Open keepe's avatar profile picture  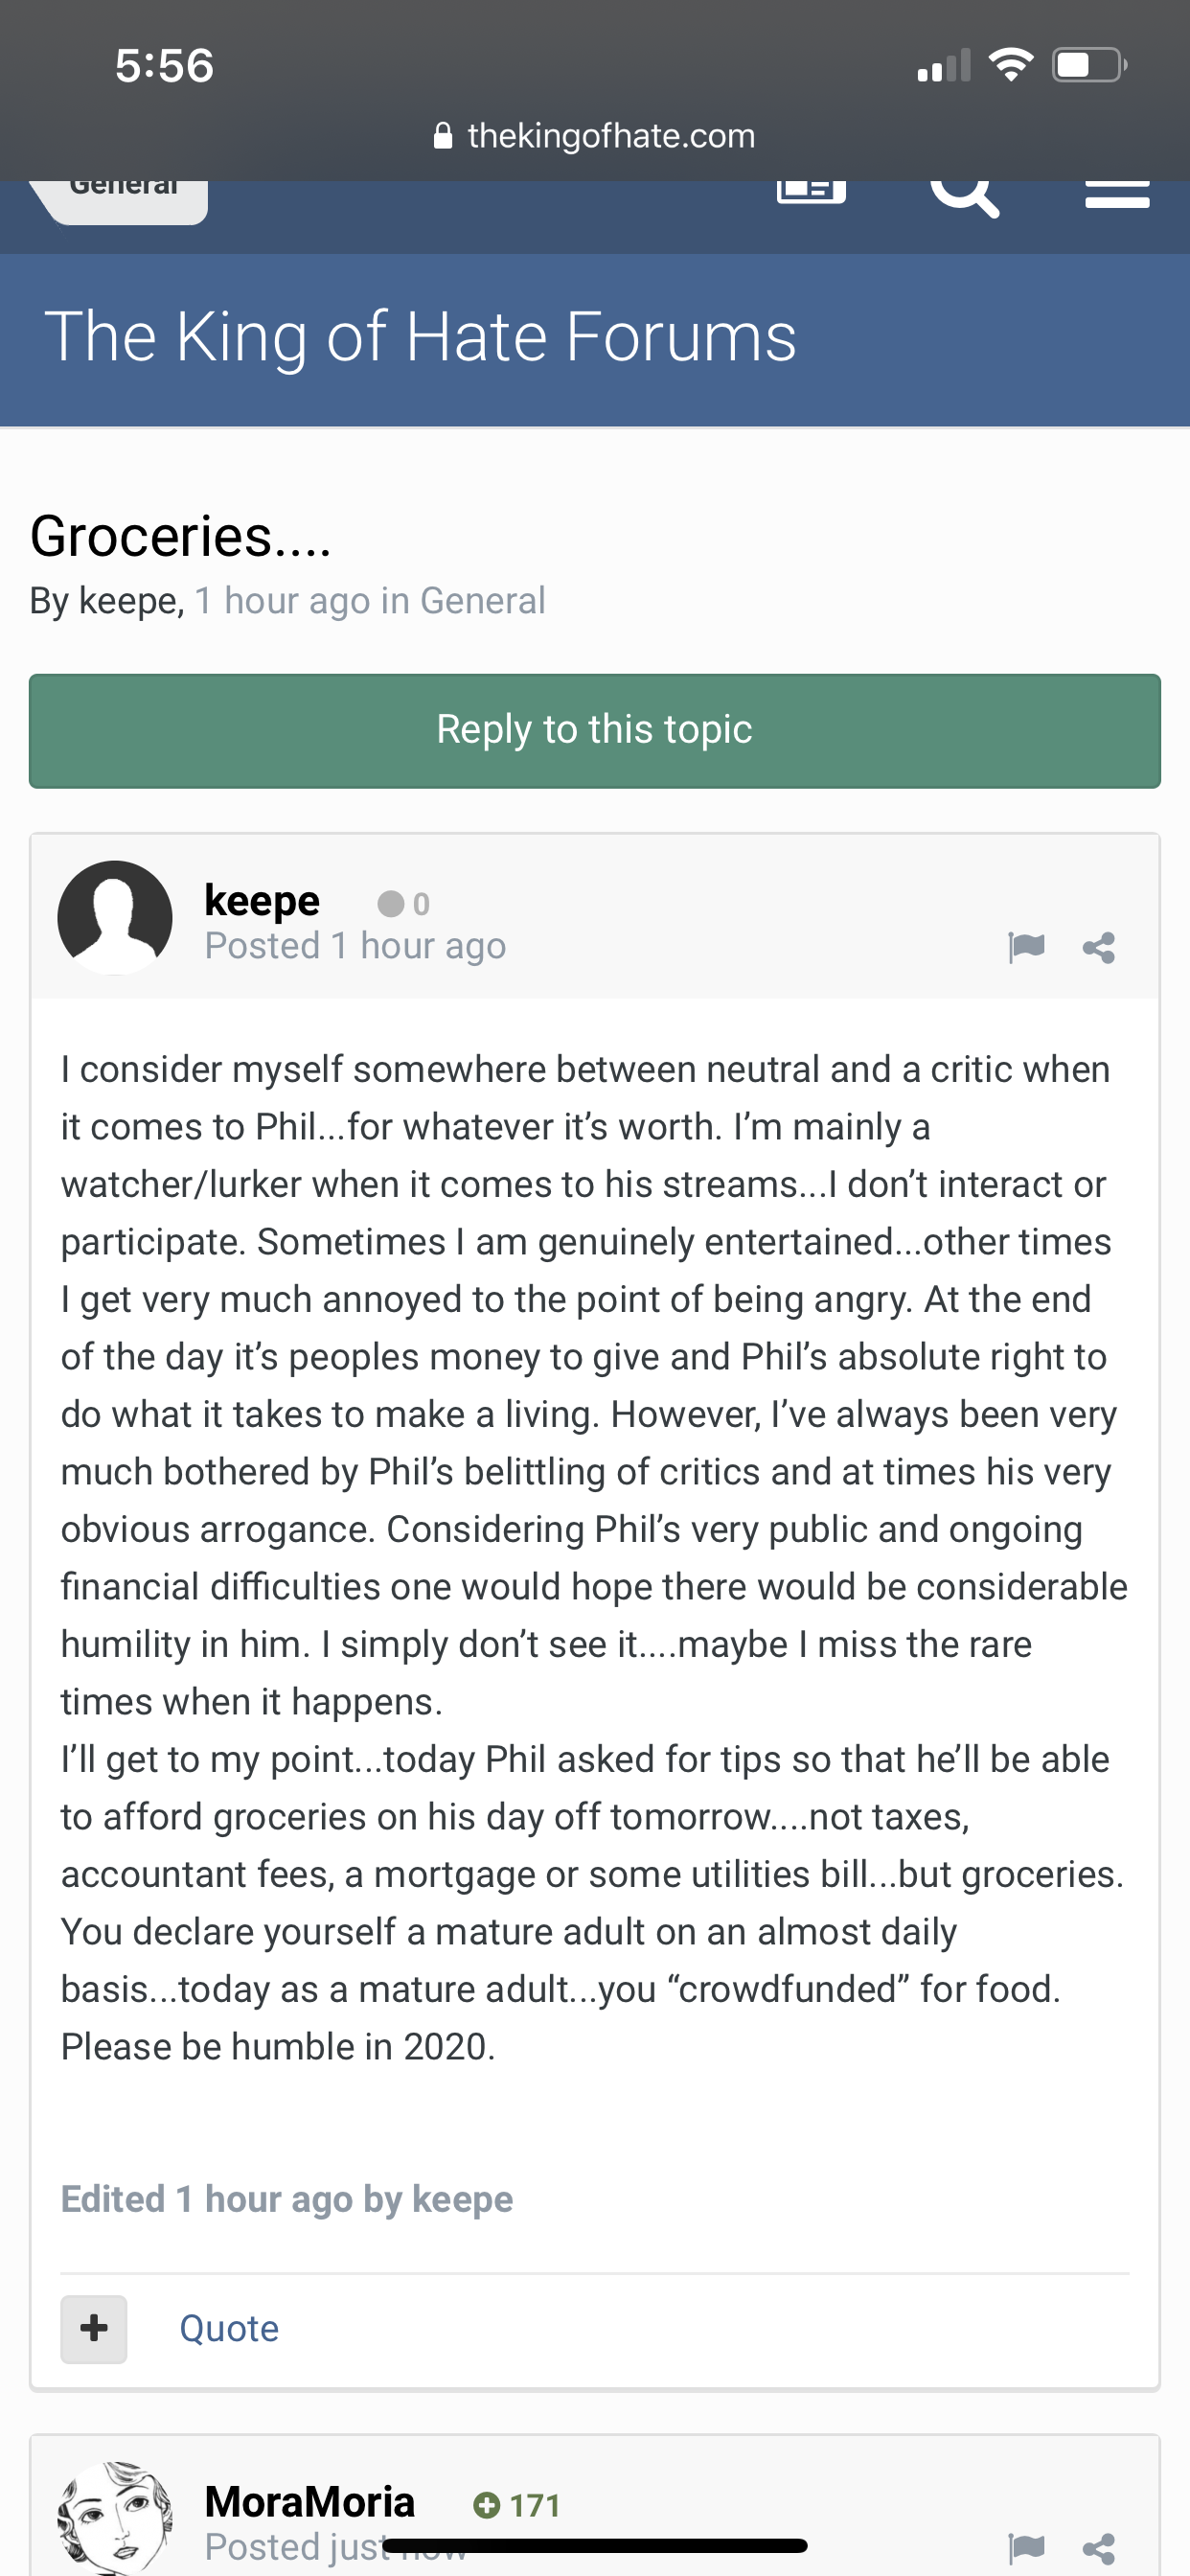pos(115,918)
